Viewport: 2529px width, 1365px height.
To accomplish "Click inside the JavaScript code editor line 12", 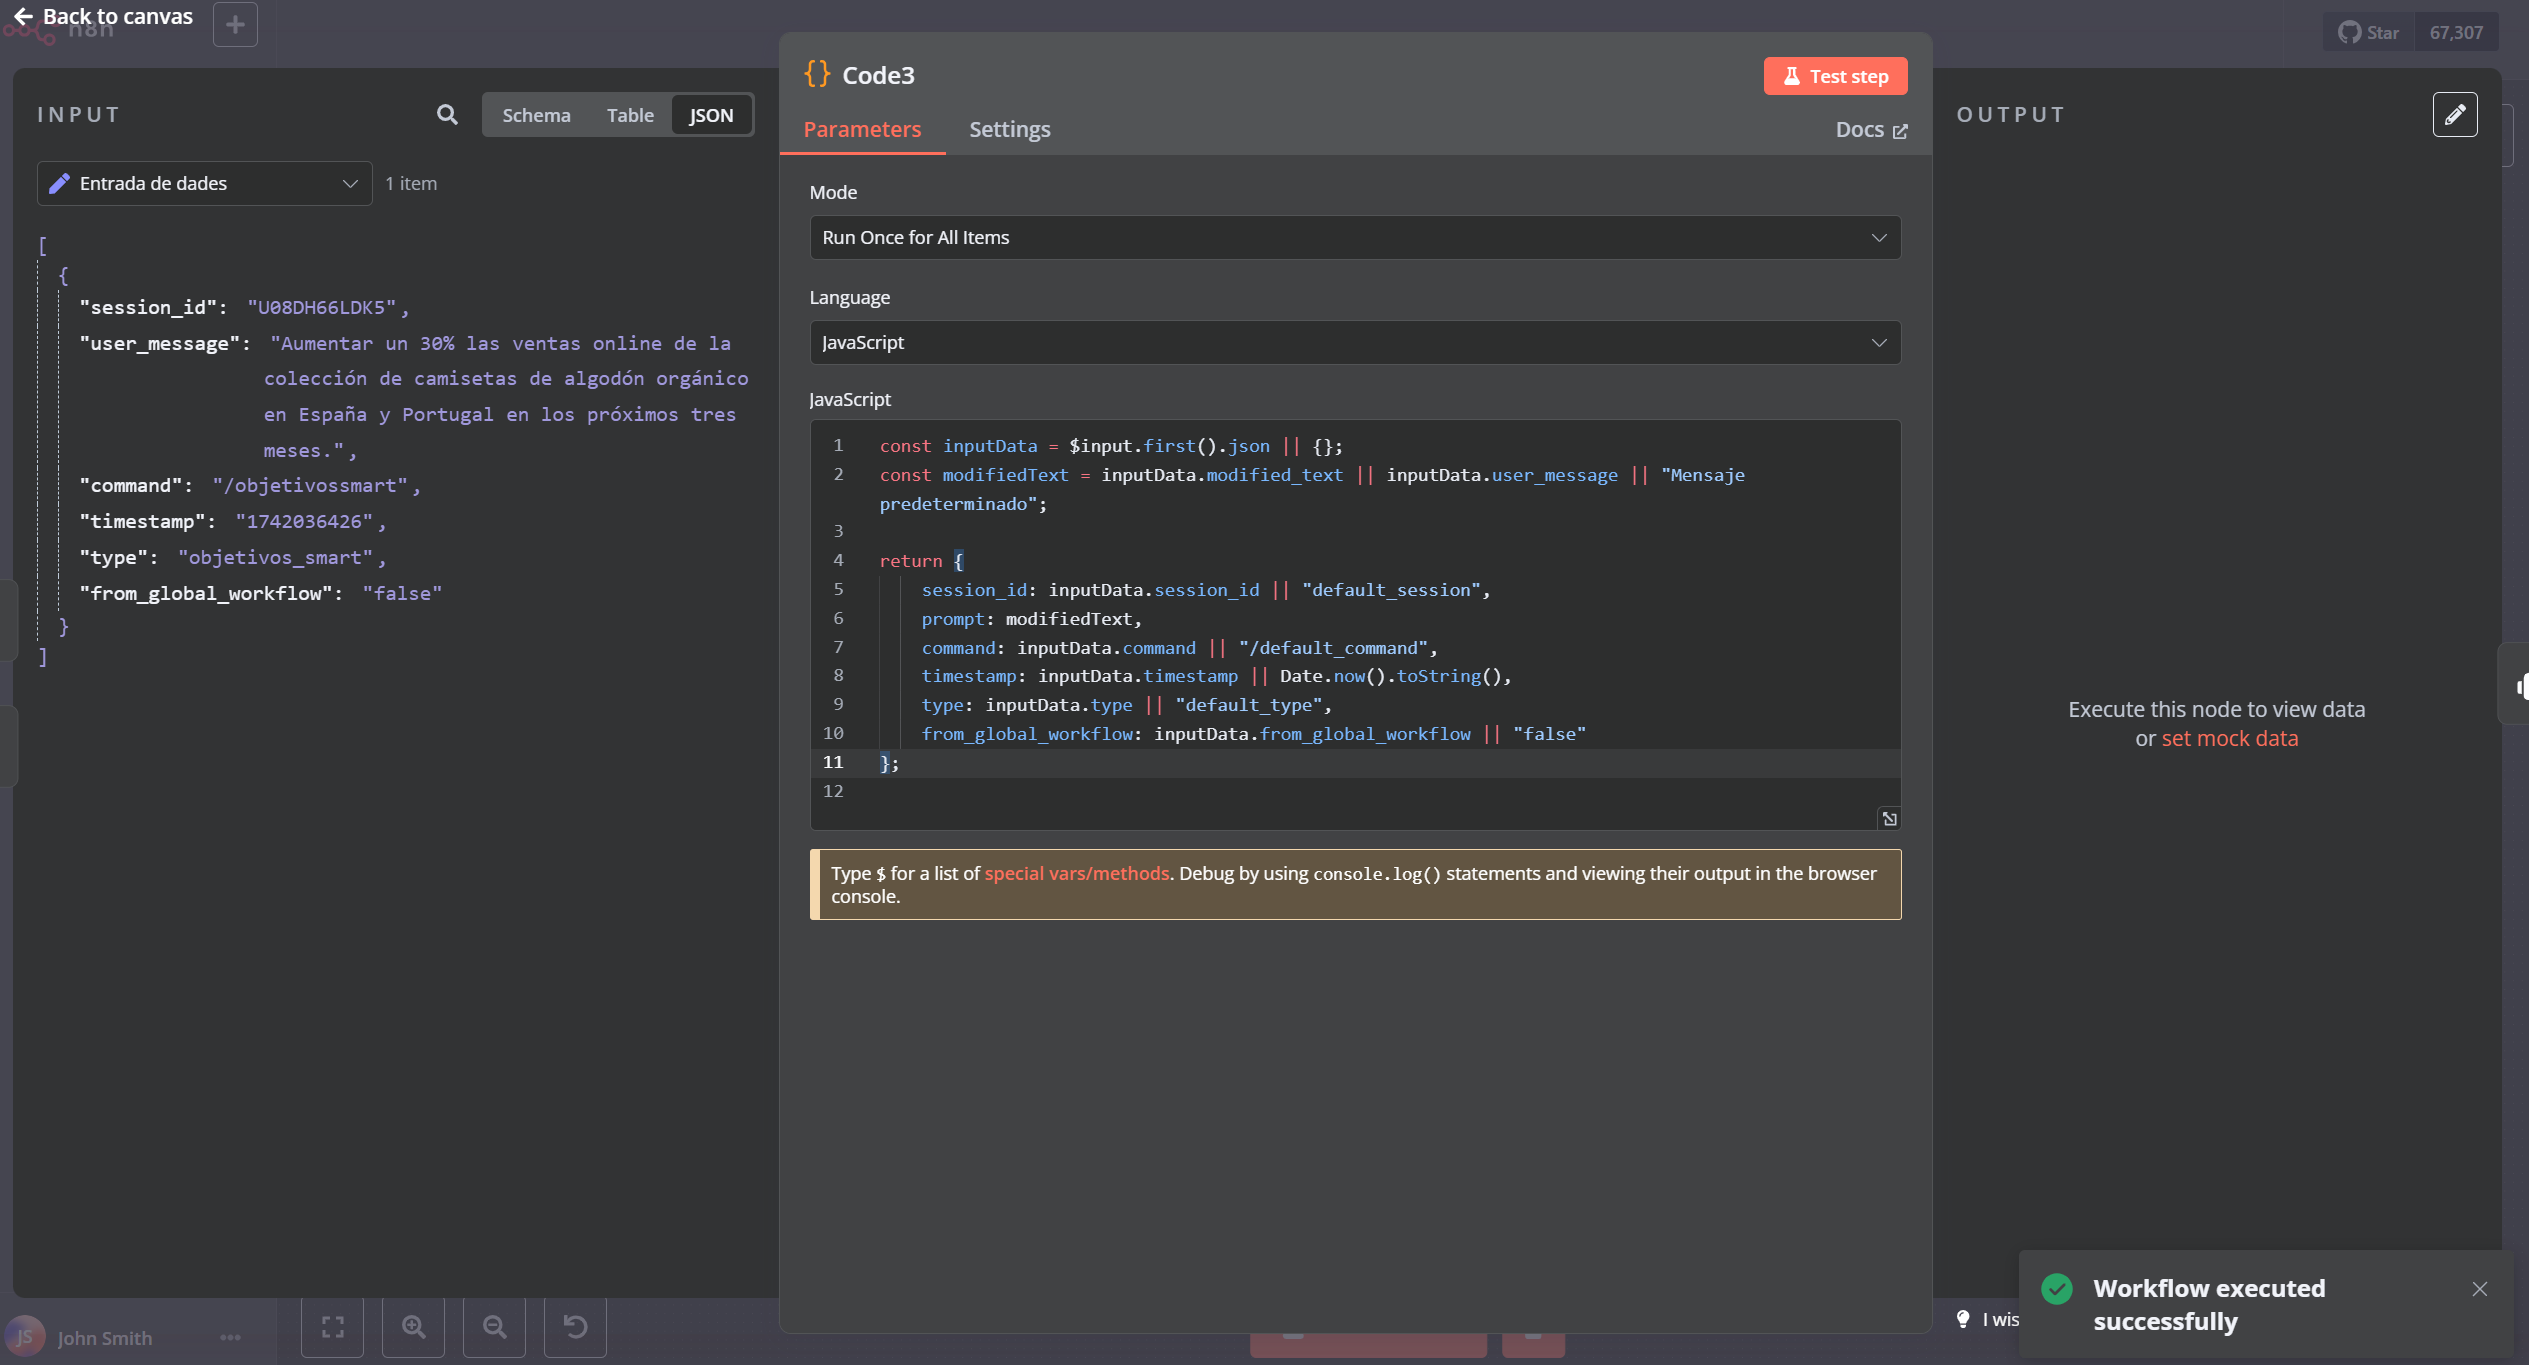I will [x=1300, y=792].
